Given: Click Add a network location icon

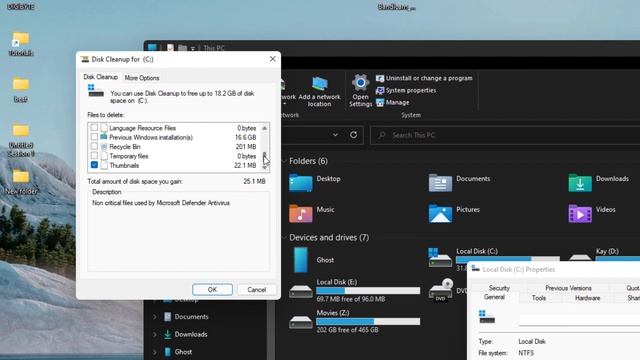Looking at the screenshot, I should tap(320, 84).
